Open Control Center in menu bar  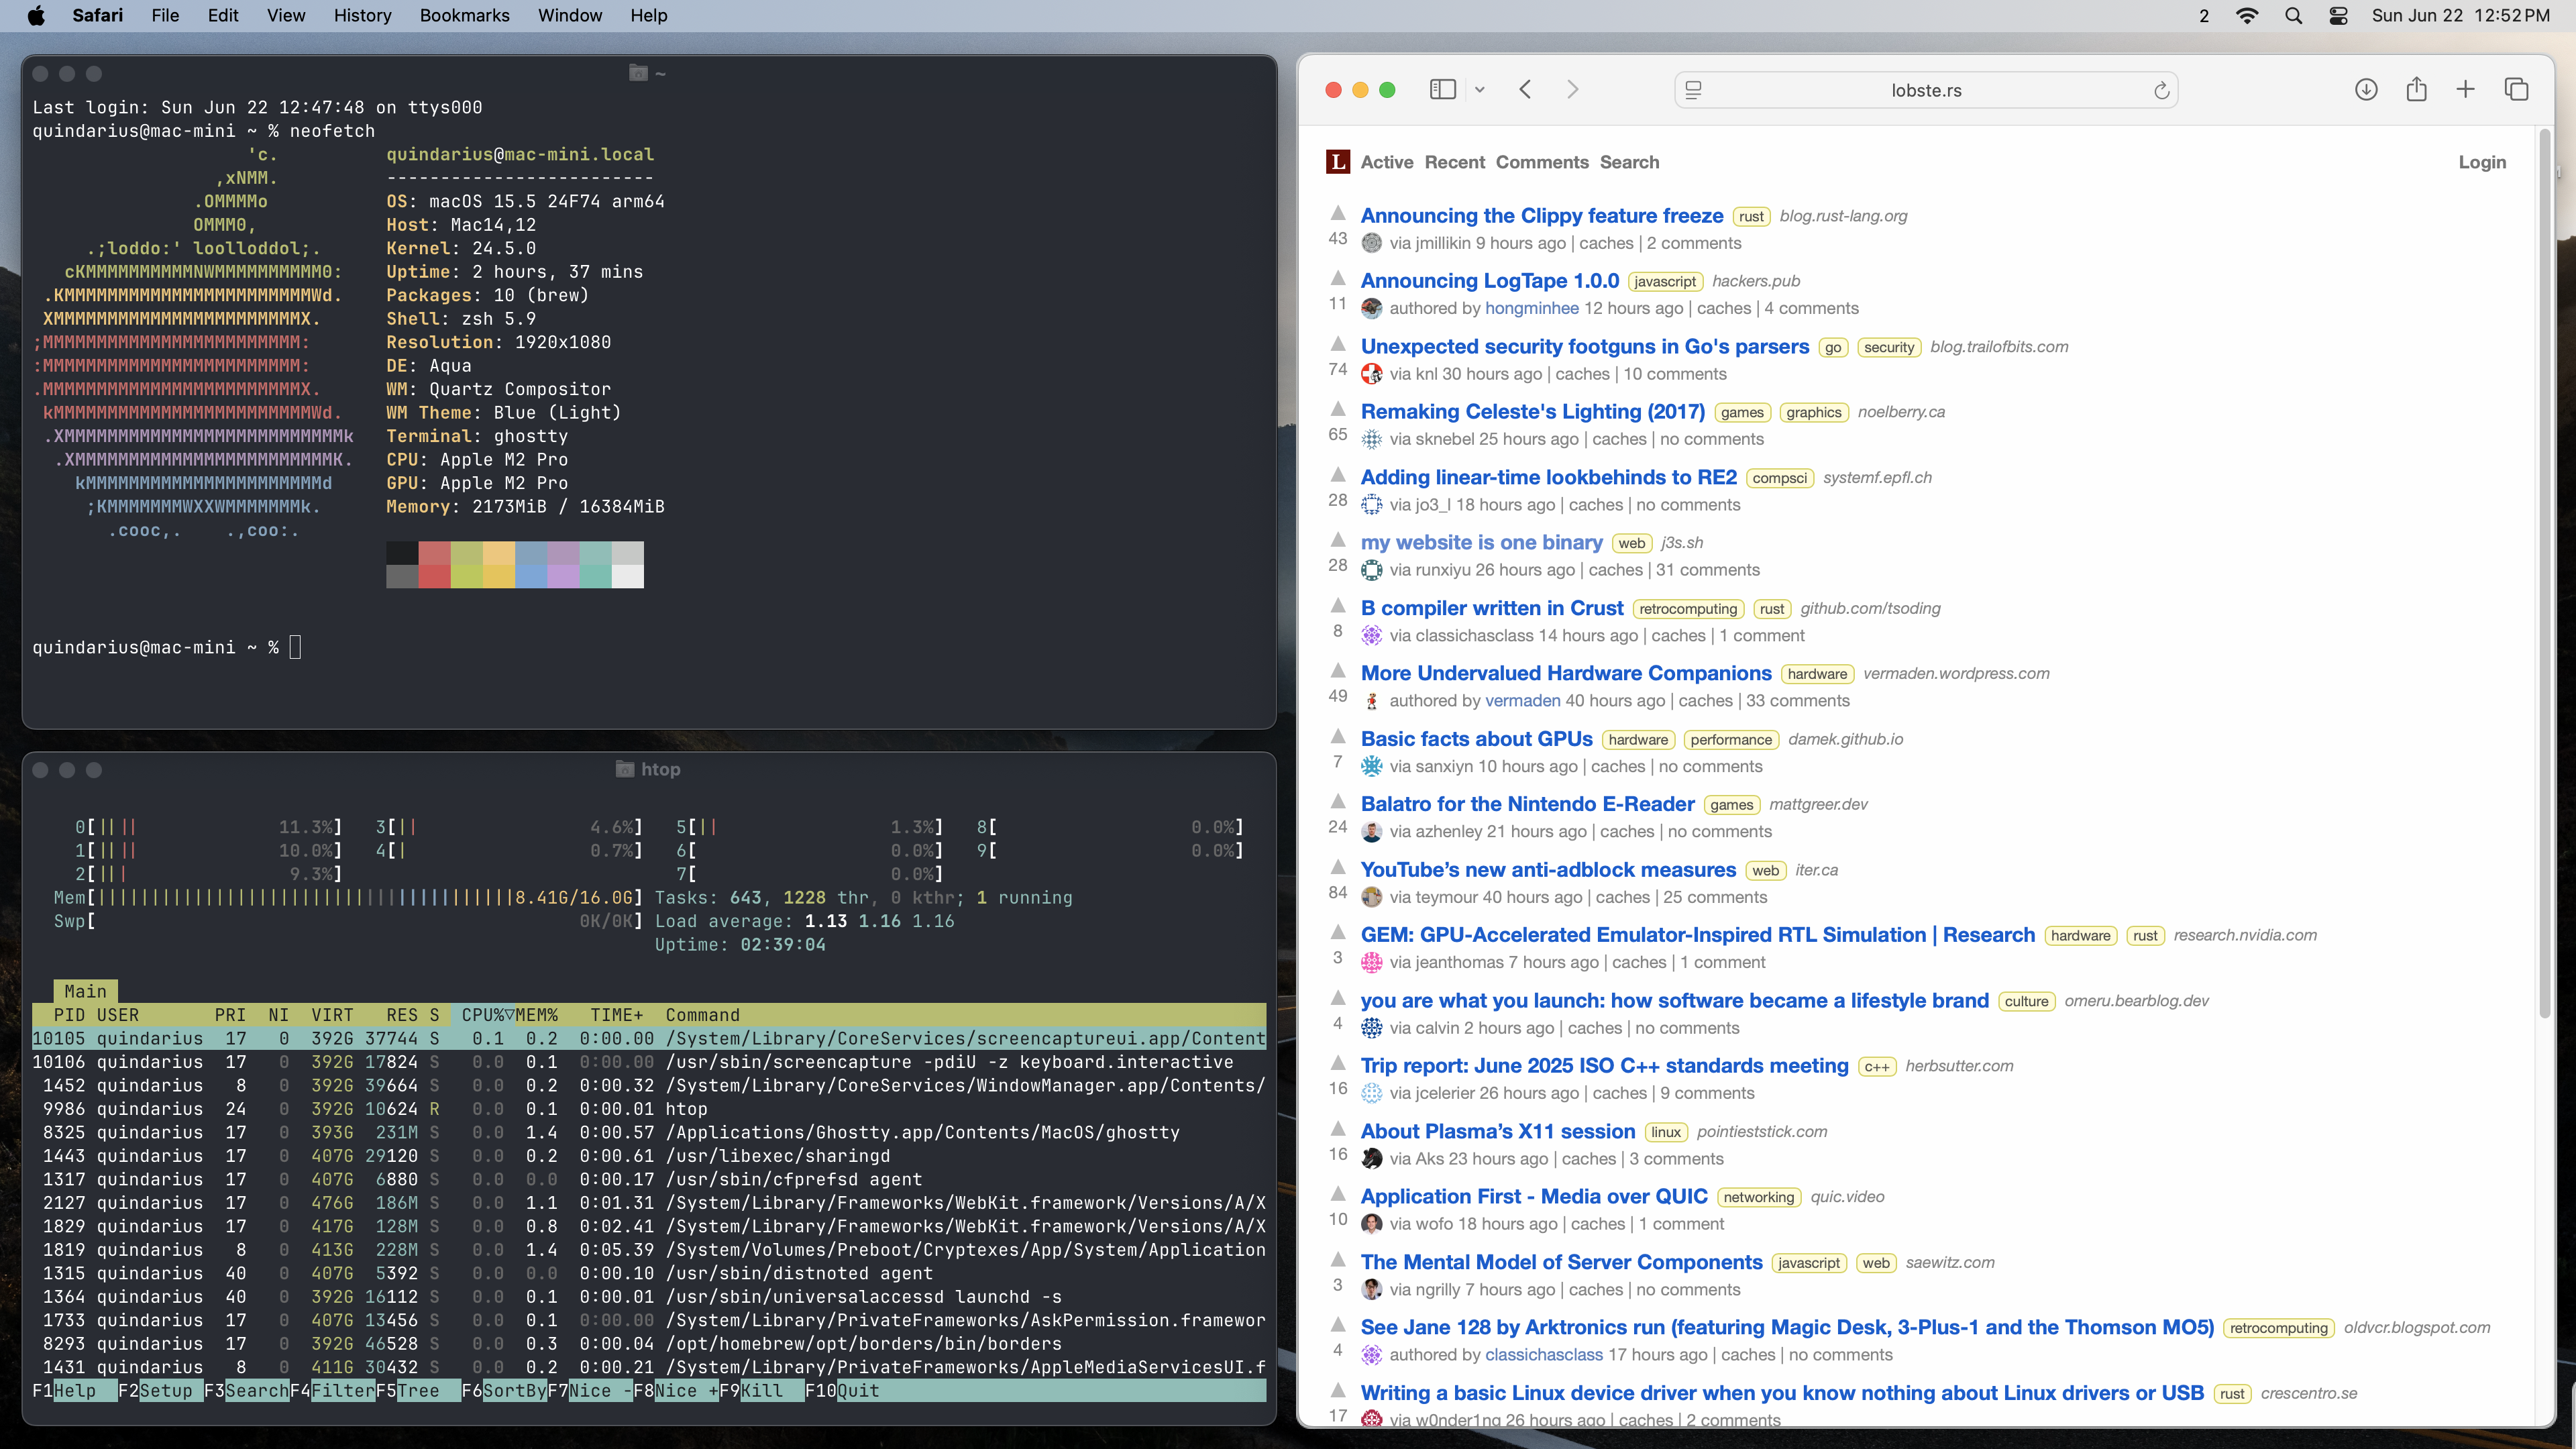pyautogui.click(x=2338, y=16)
